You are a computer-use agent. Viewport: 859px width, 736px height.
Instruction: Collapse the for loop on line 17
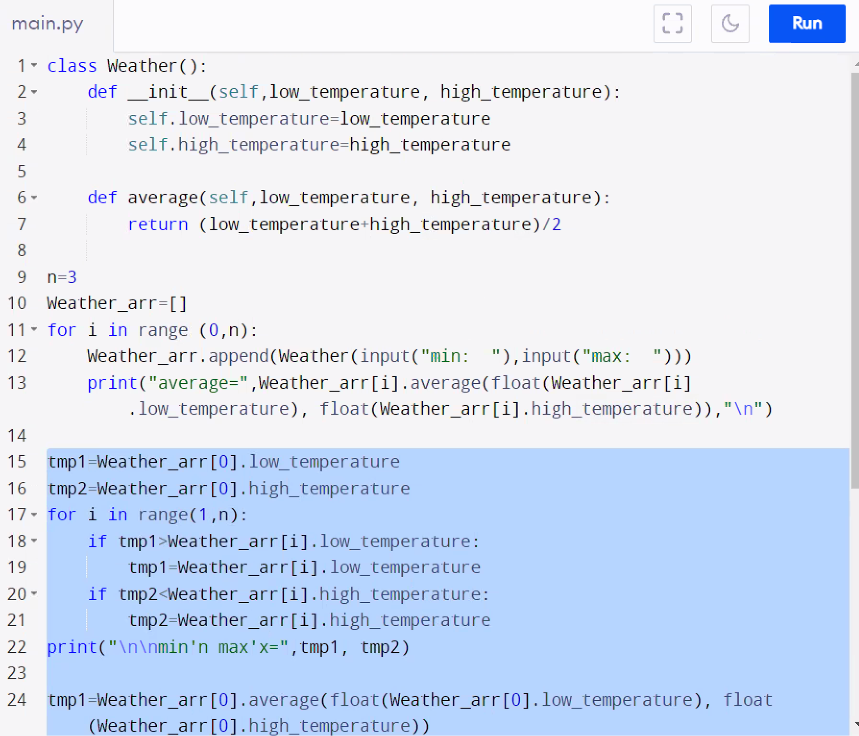point(31,514)
